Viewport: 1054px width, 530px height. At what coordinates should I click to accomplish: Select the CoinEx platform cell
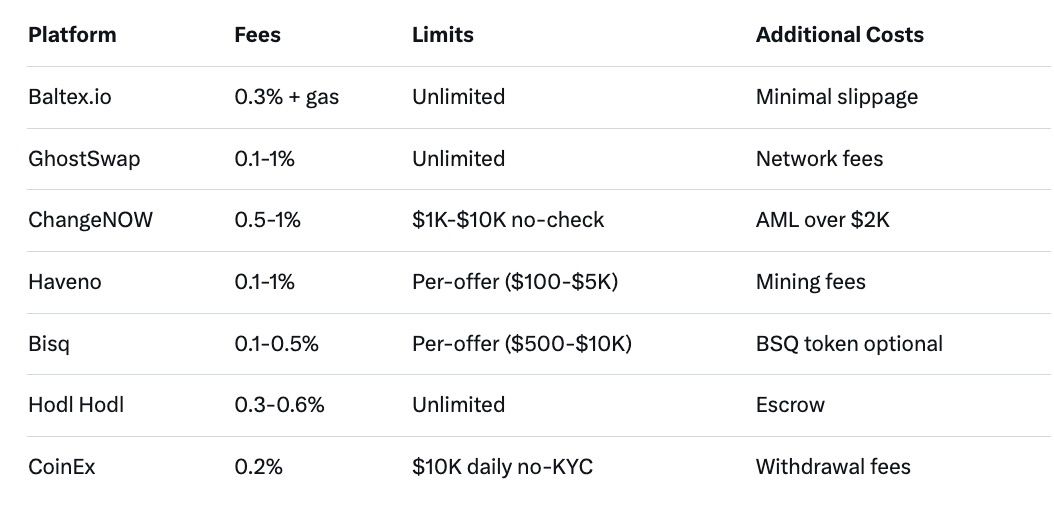click(x=62, y=467)
